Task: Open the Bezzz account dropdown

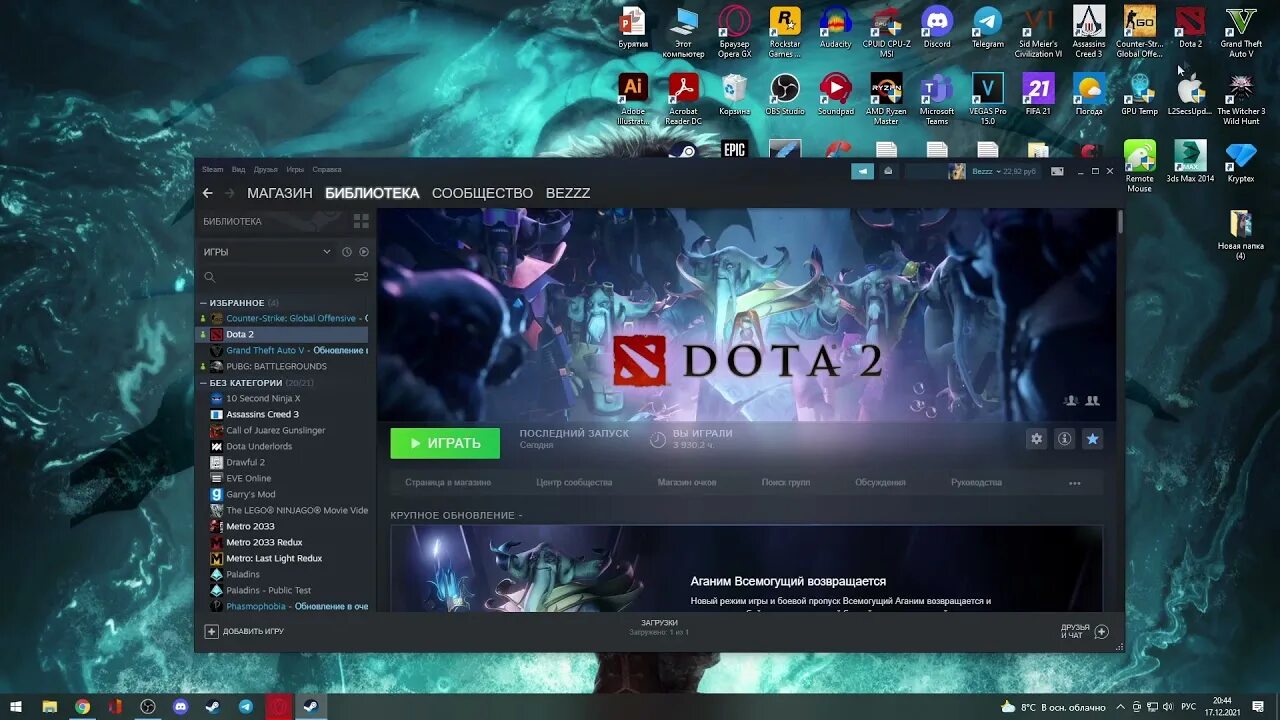Action: click(x=990, y=171)
